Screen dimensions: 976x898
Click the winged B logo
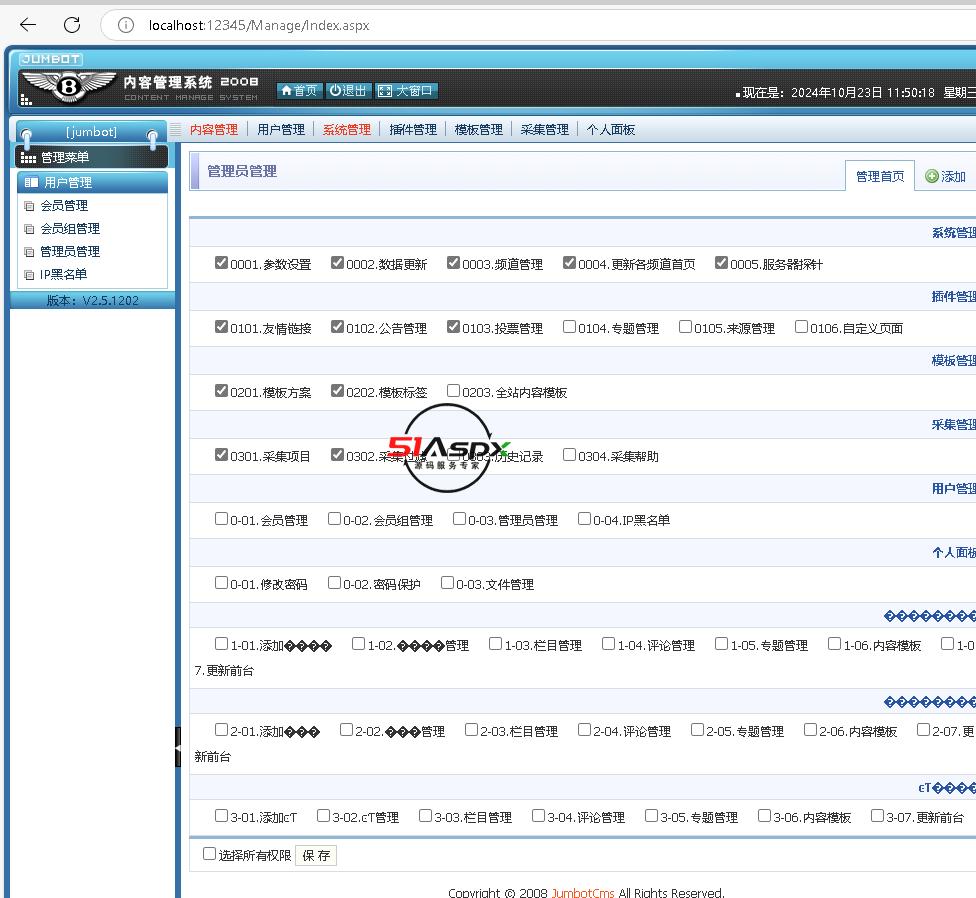[69, 87]
